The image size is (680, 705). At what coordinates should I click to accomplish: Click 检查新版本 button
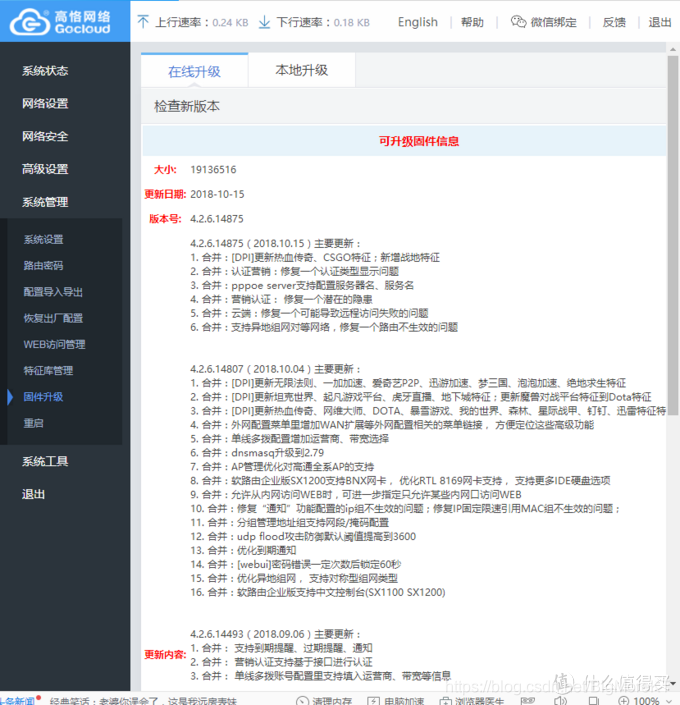[187, 107]
